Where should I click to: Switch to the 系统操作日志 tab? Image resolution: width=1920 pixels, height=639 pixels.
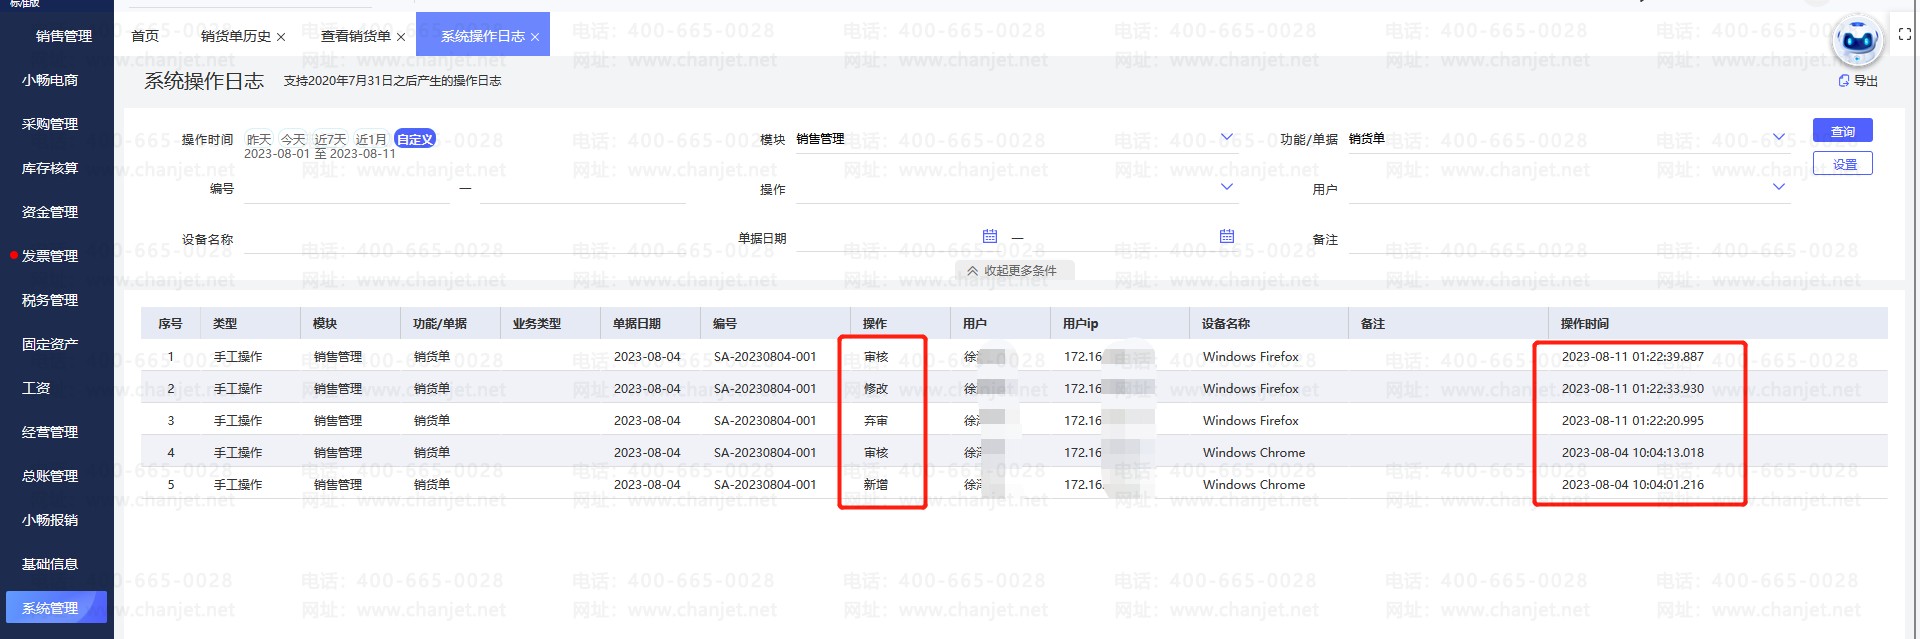[x=483, y=36]
